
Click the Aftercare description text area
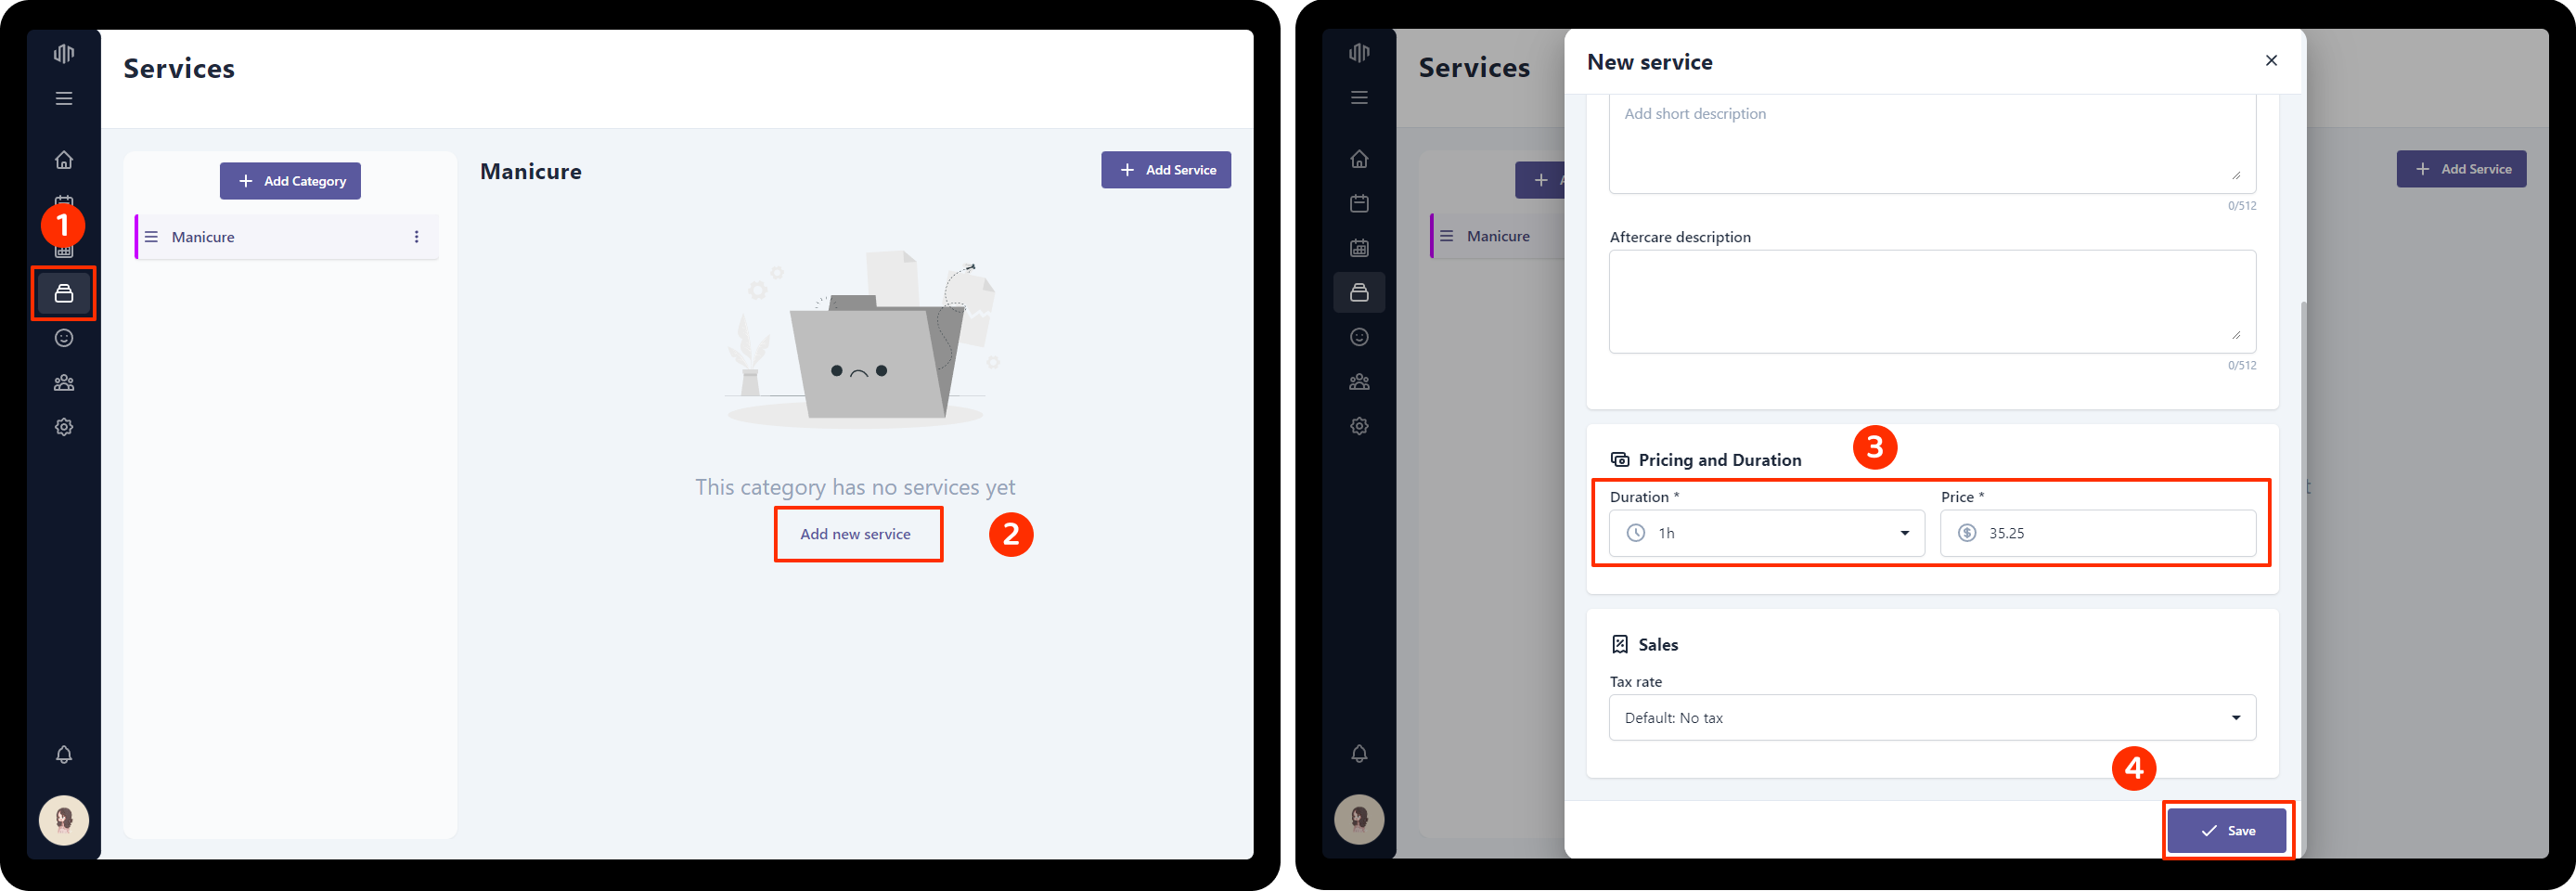pyautogui.click(x=1932, y=301)
